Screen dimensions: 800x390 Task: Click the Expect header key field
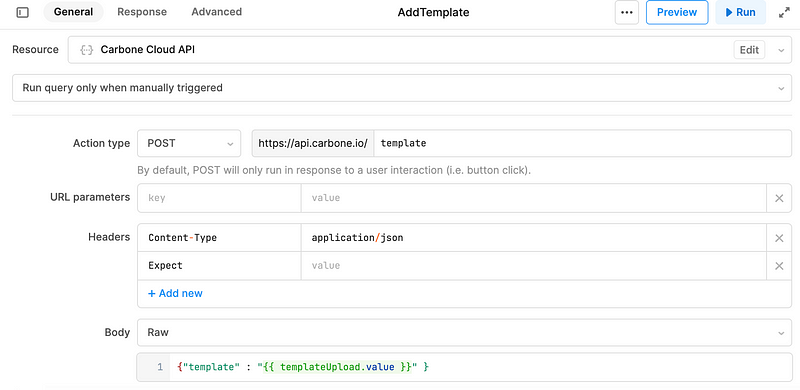pos(219,266)
